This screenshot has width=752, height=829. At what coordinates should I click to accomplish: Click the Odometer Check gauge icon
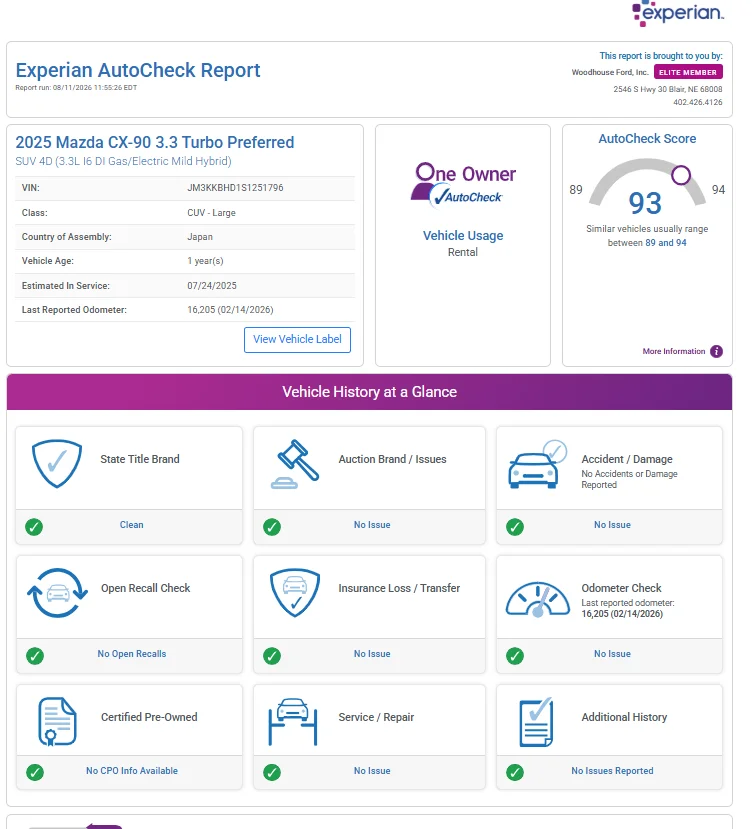[x=537, y=599]
